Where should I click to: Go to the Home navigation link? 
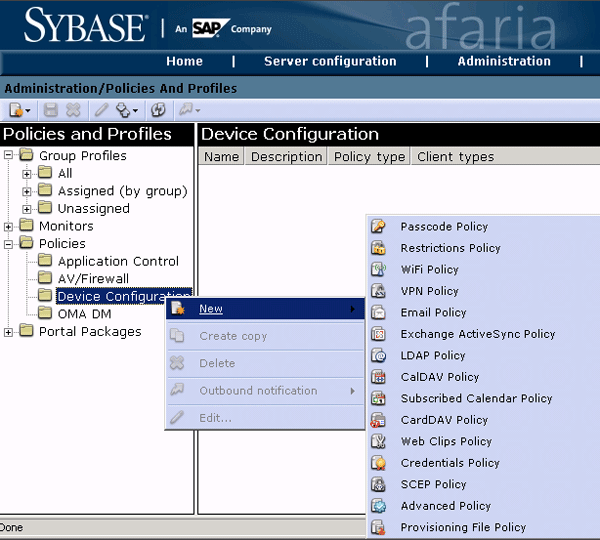[184, 61]
